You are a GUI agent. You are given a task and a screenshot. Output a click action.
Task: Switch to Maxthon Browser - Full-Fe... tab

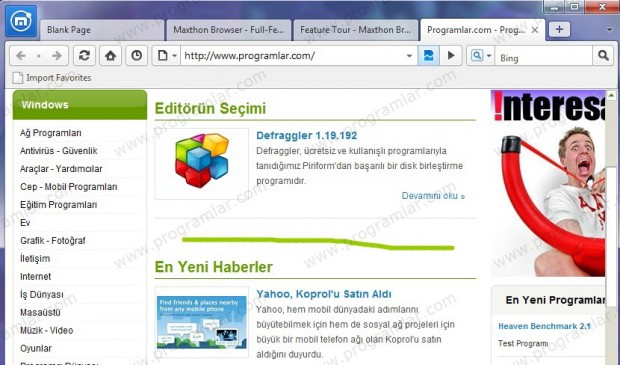tap(229, 30)
